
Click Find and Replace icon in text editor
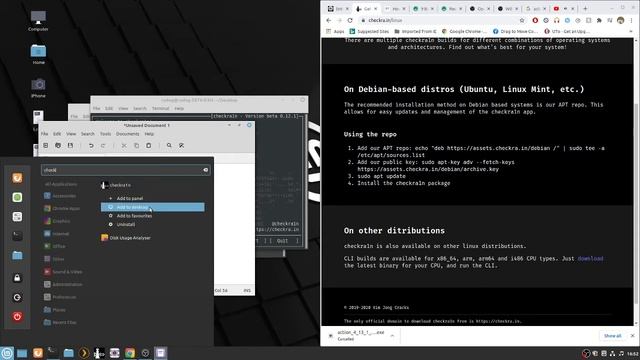[181, 145]
